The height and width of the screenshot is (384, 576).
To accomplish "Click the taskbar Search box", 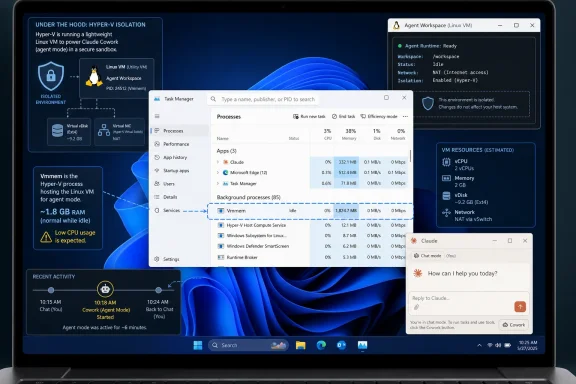I will [x=248, y=345].
